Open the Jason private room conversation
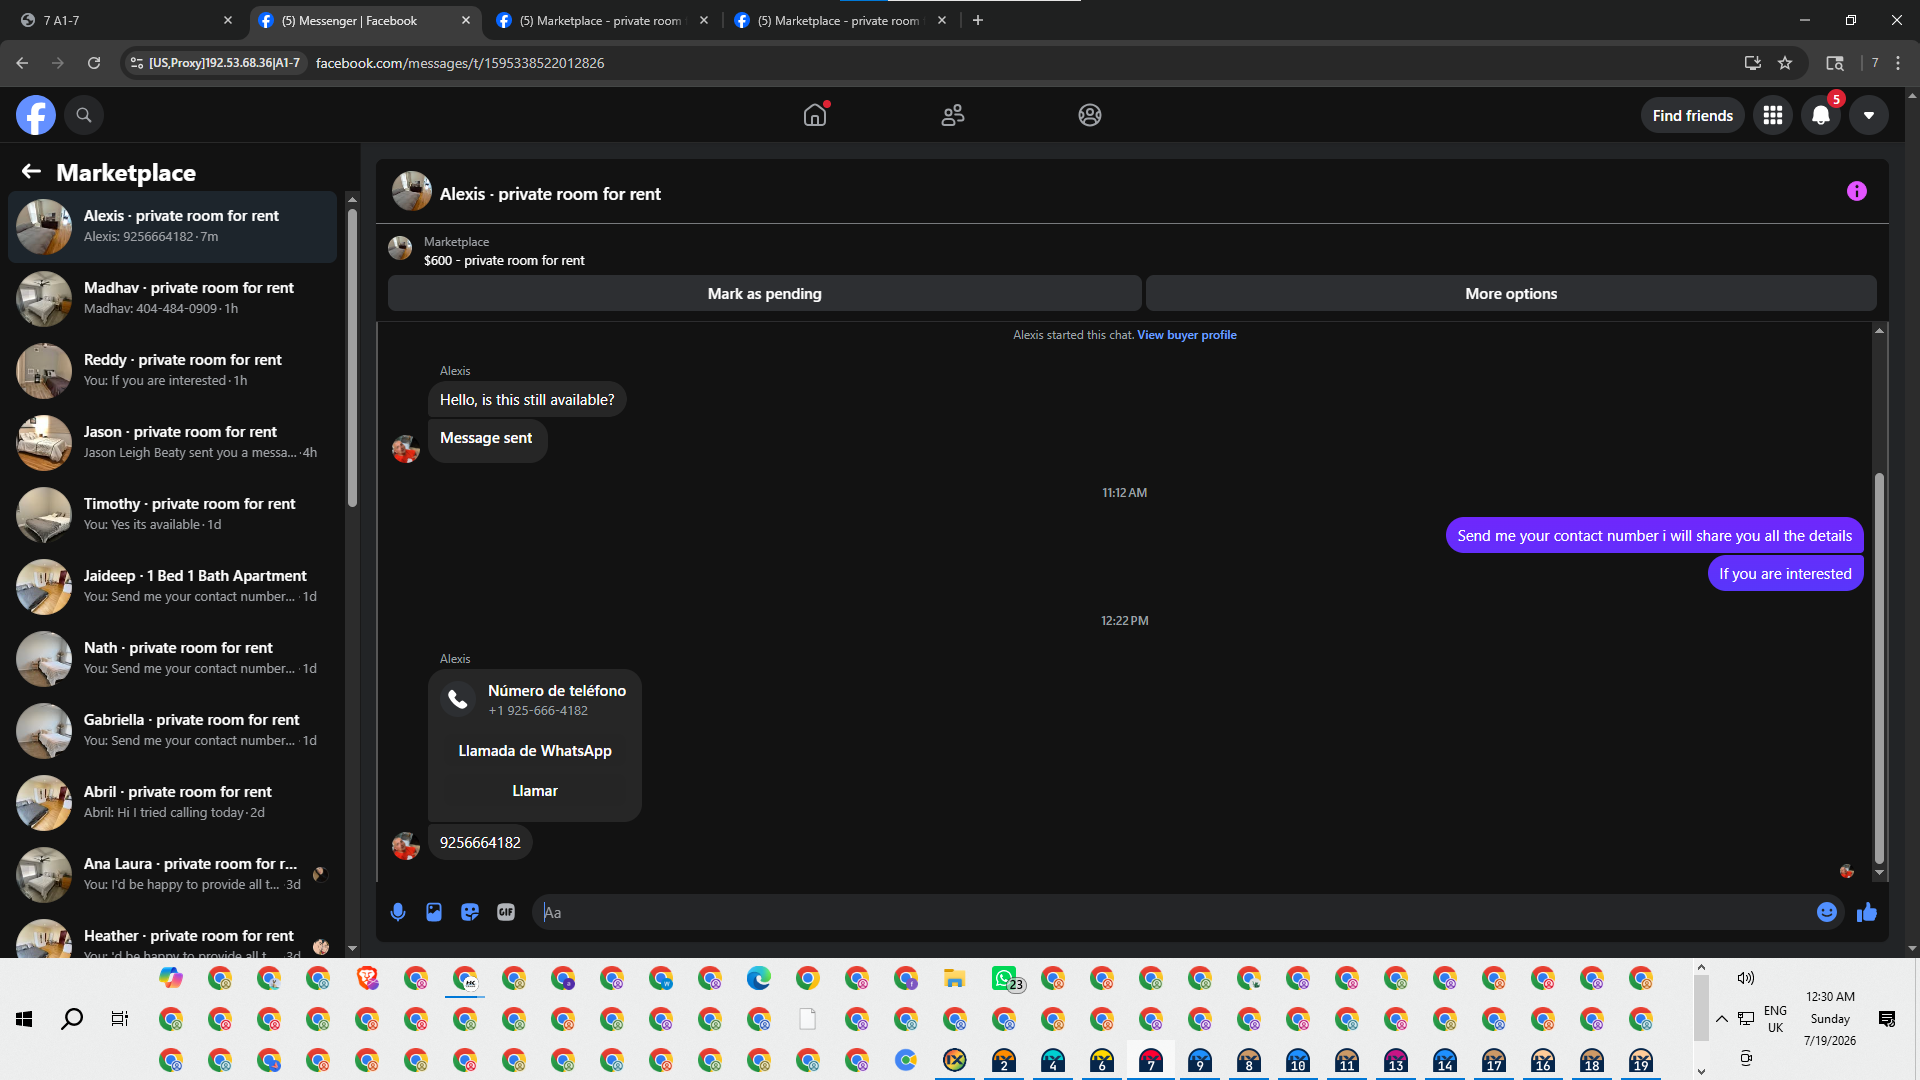This screenshot has width=1920, height=1080. [172, 443]
